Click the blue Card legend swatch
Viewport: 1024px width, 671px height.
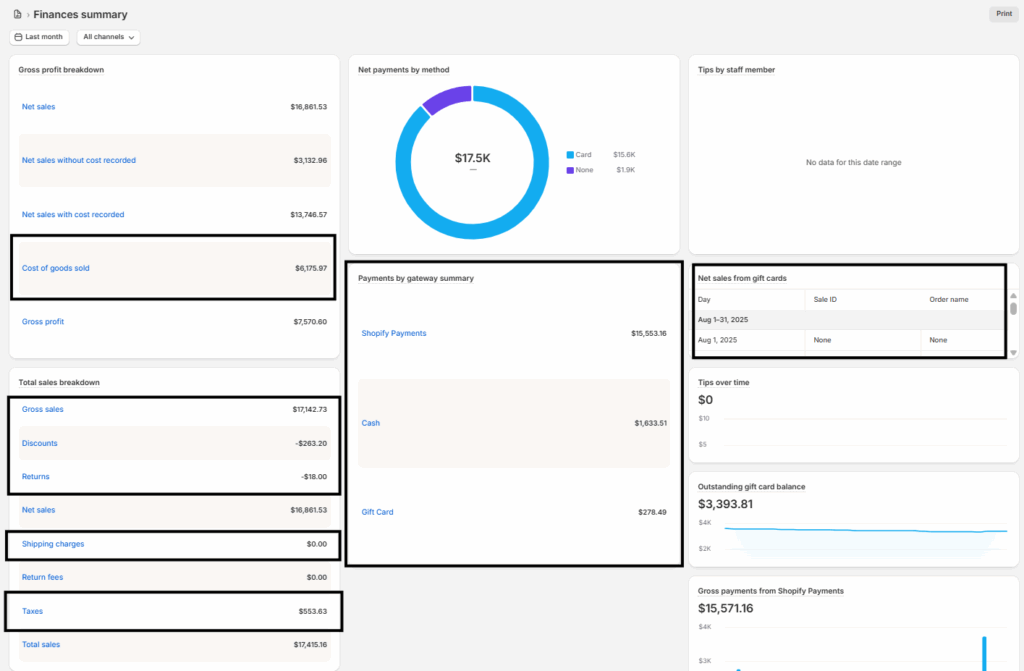tap(570, 155)
